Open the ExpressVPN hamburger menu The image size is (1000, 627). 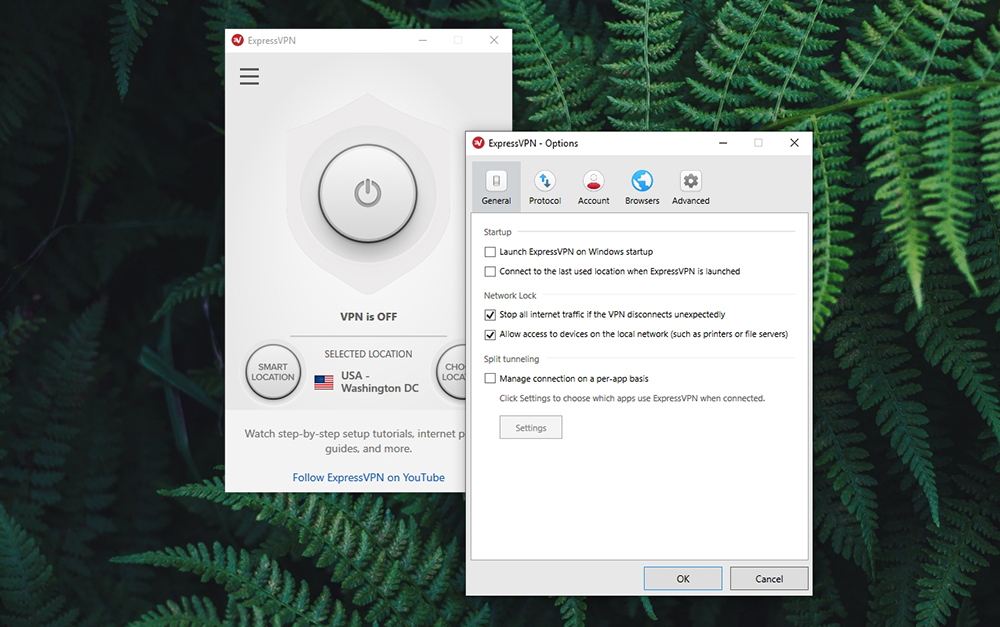(249, 77)
